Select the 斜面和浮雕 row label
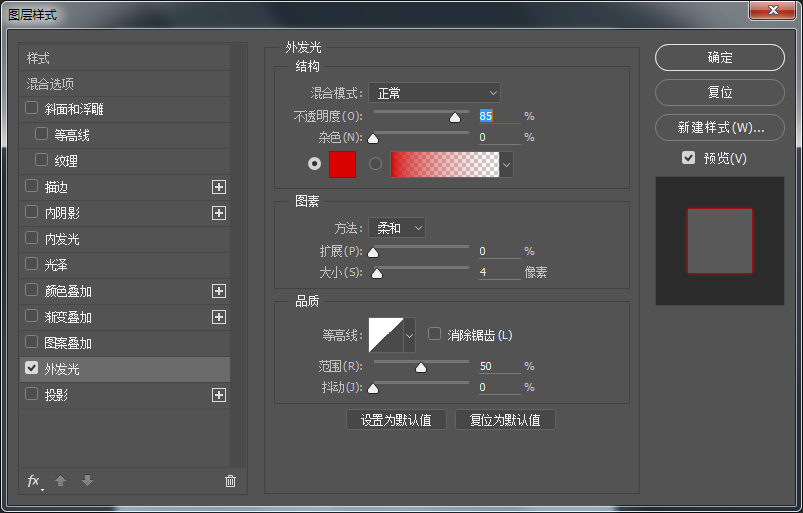This screenshot has height=513, width=803. pyautogui.click(x=74, y=109)
